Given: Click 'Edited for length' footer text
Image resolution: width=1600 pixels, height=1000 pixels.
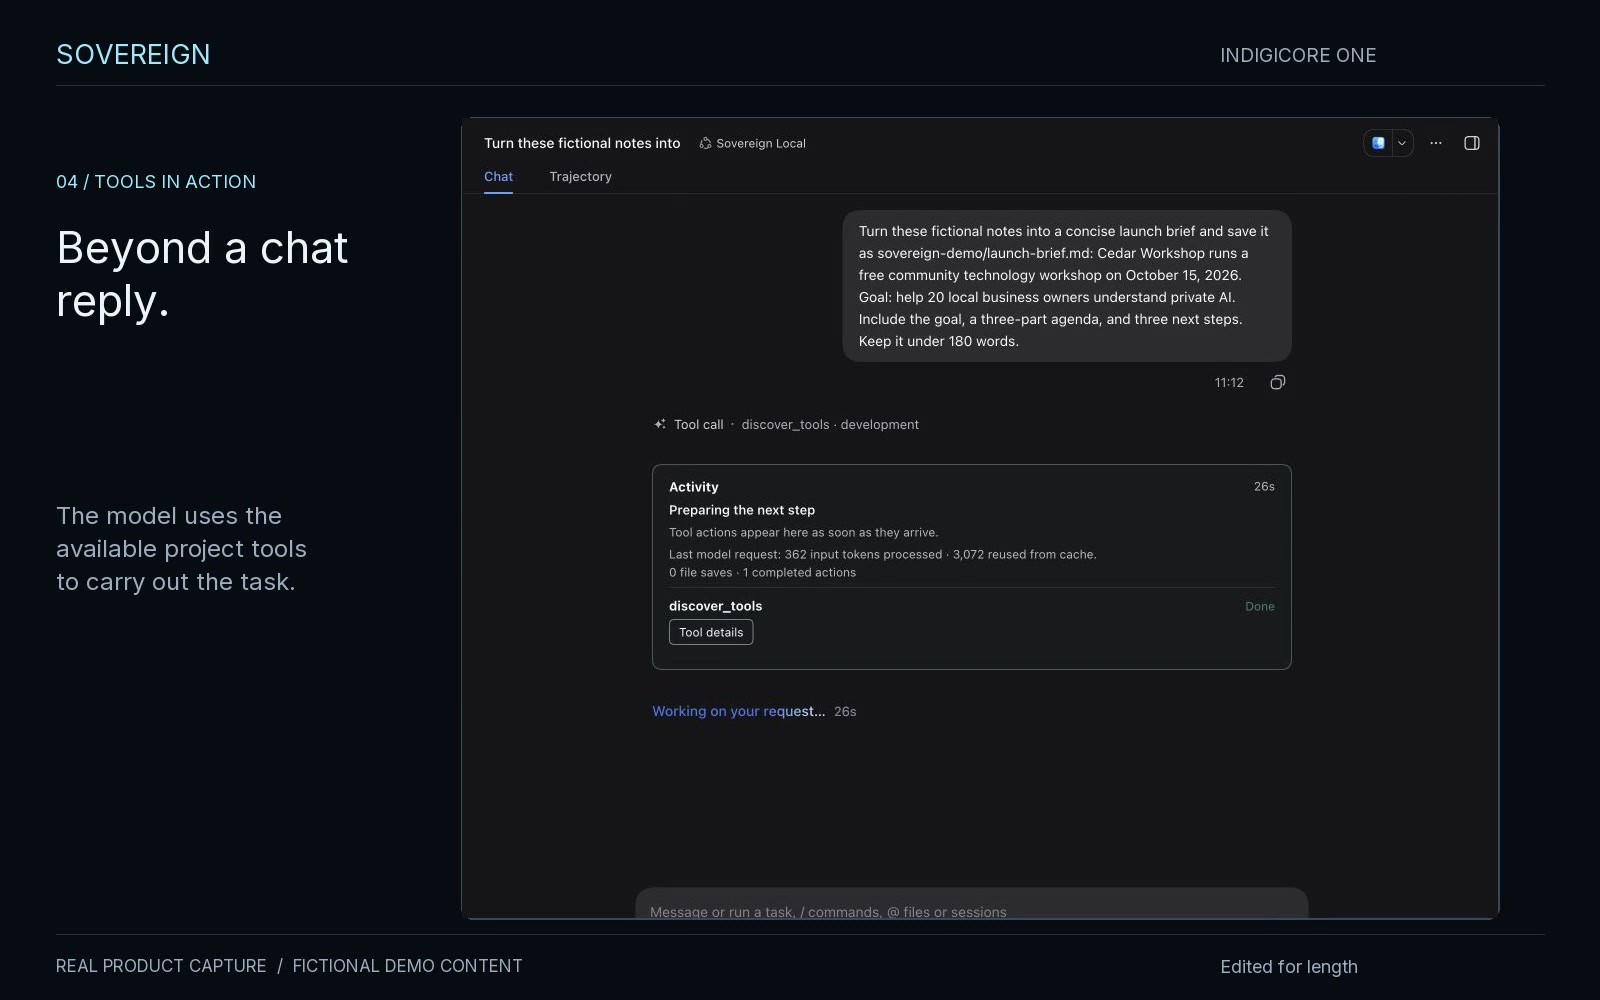Looking at the screenshot, I should tap(1289, 967).
